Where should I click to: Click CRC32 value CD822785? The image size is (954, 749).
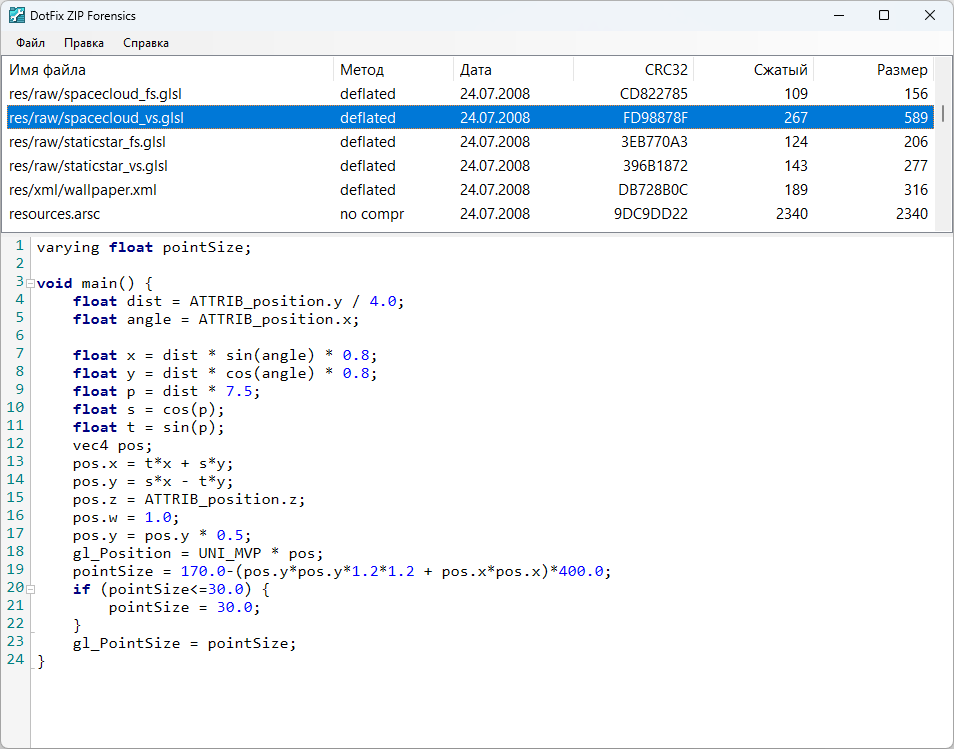coord(653,94)
